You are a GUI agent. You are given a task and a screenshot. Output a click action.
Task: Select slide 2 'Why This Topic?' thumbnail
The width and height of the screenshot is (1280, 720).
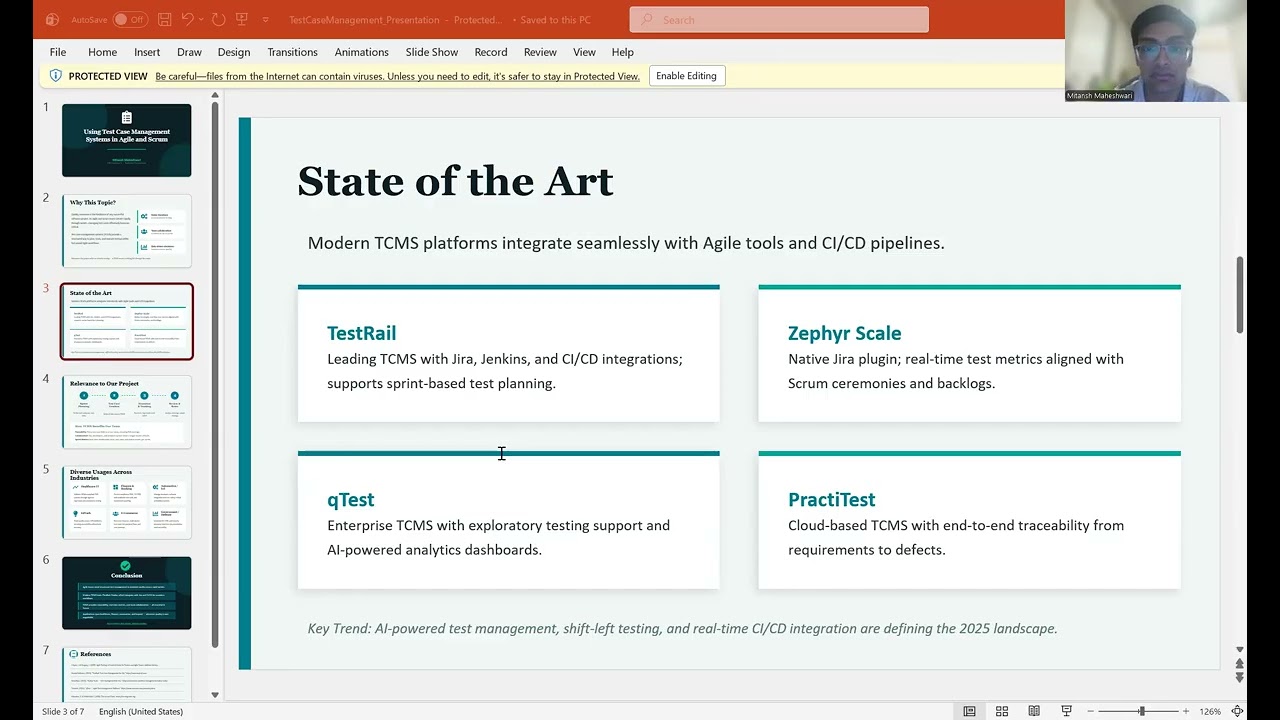(x=126, y=231)
